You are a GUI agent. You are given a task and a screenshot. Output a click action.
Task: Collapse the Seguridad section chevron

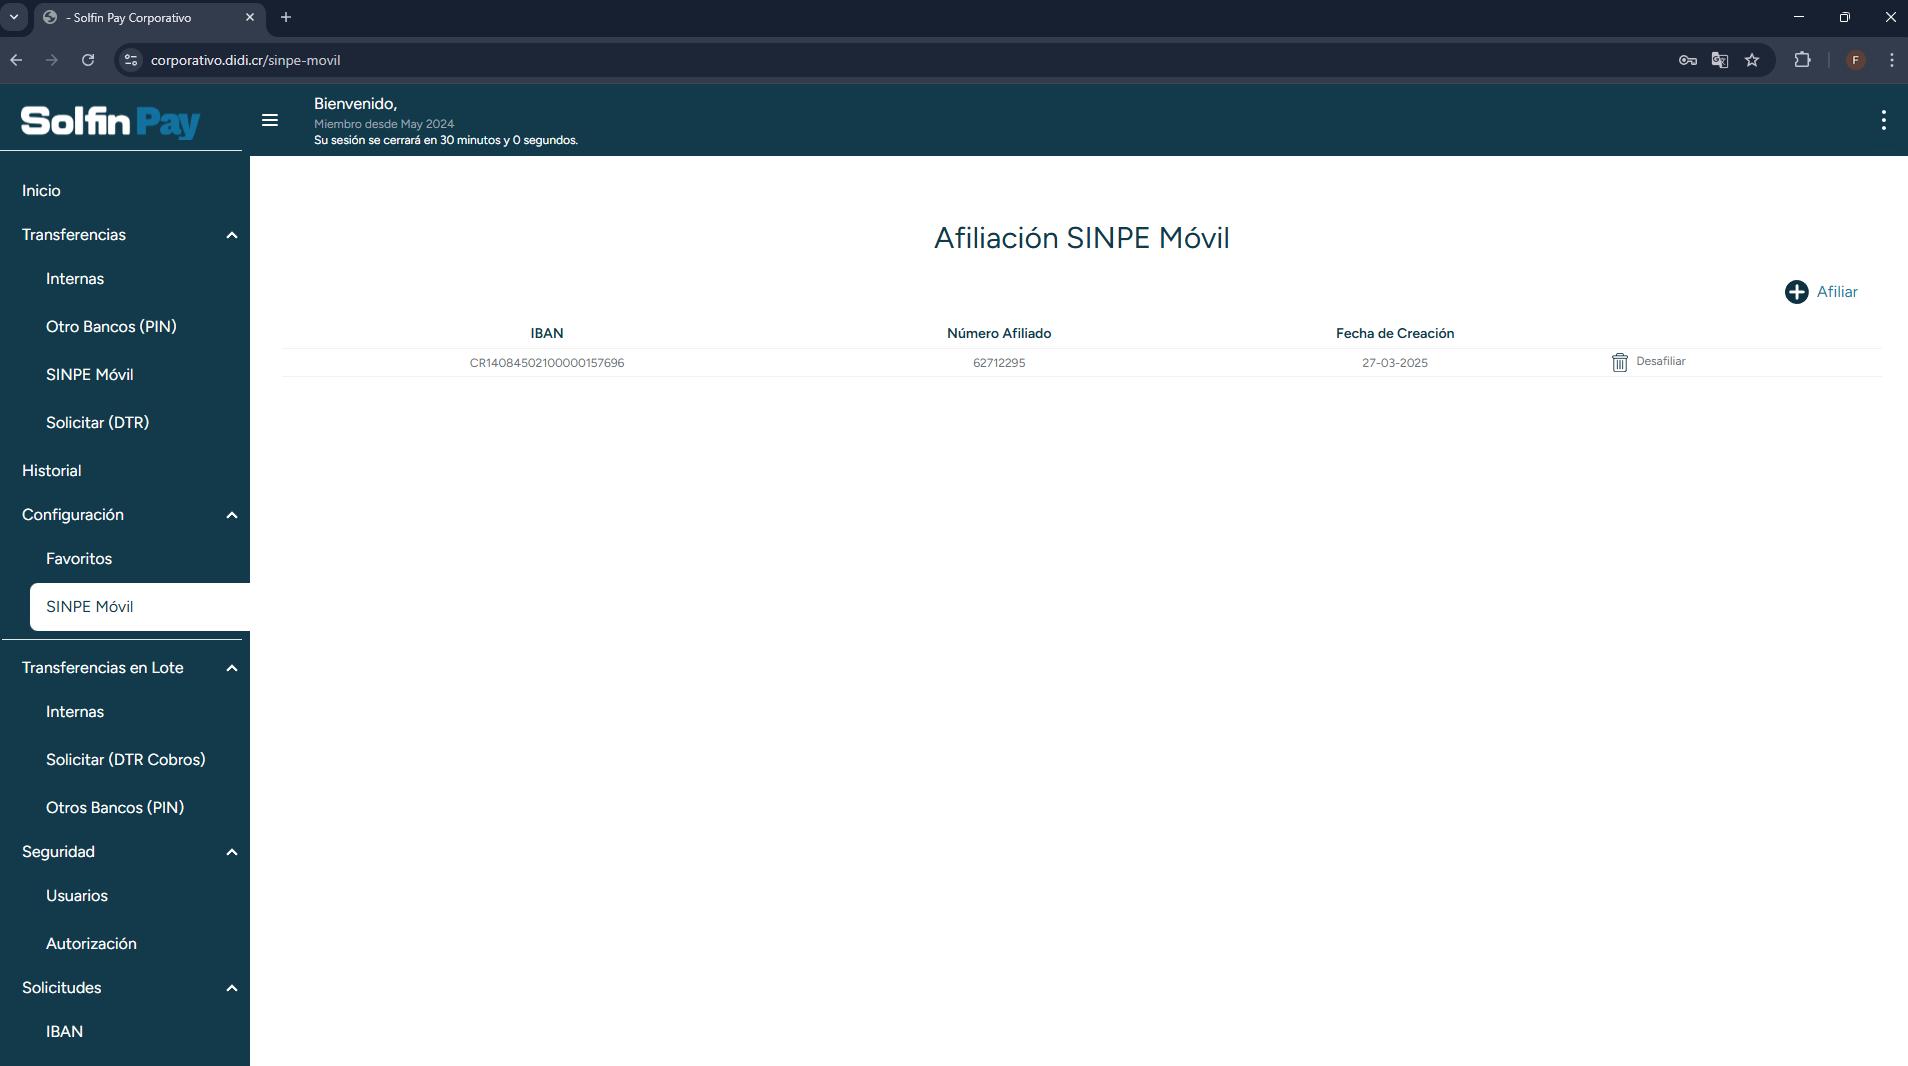coord(232,852)
